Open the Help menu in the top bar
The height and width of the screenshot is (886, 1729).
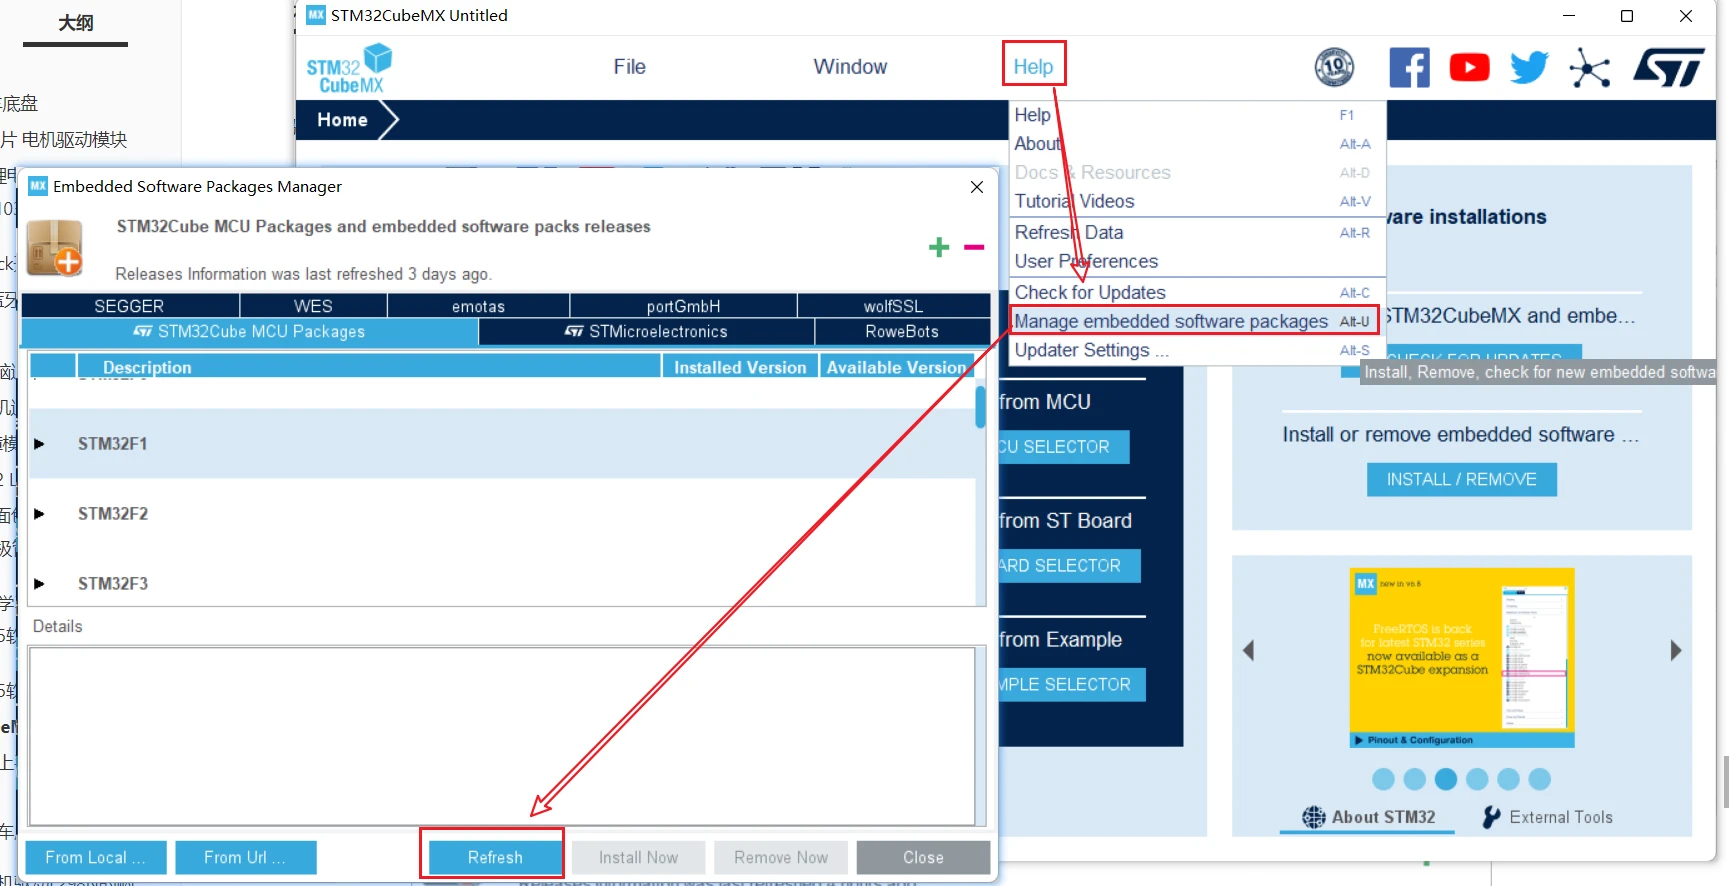click(x=1034, y=66)
